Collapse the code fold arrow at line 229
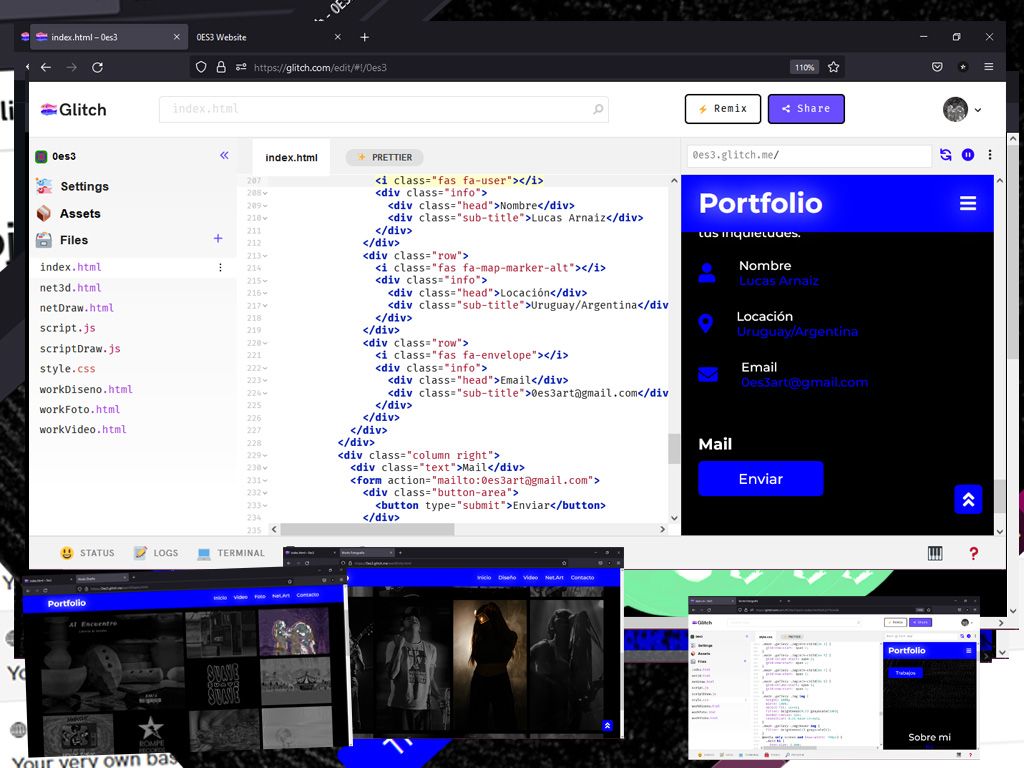 (x=265, y=455)
